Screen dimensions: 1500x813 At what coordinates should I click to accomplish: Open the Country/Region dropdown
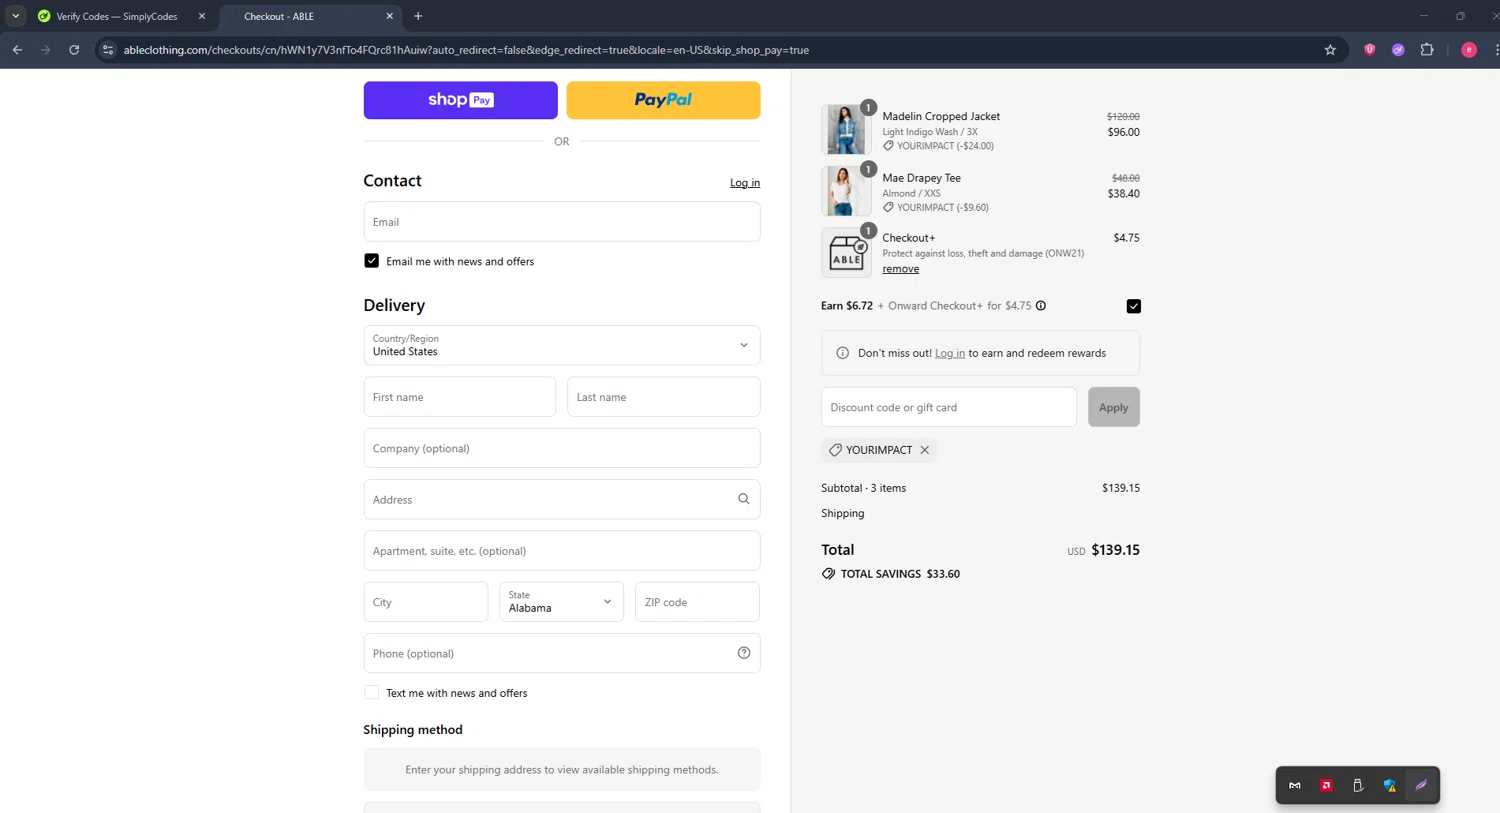point(562,345)
